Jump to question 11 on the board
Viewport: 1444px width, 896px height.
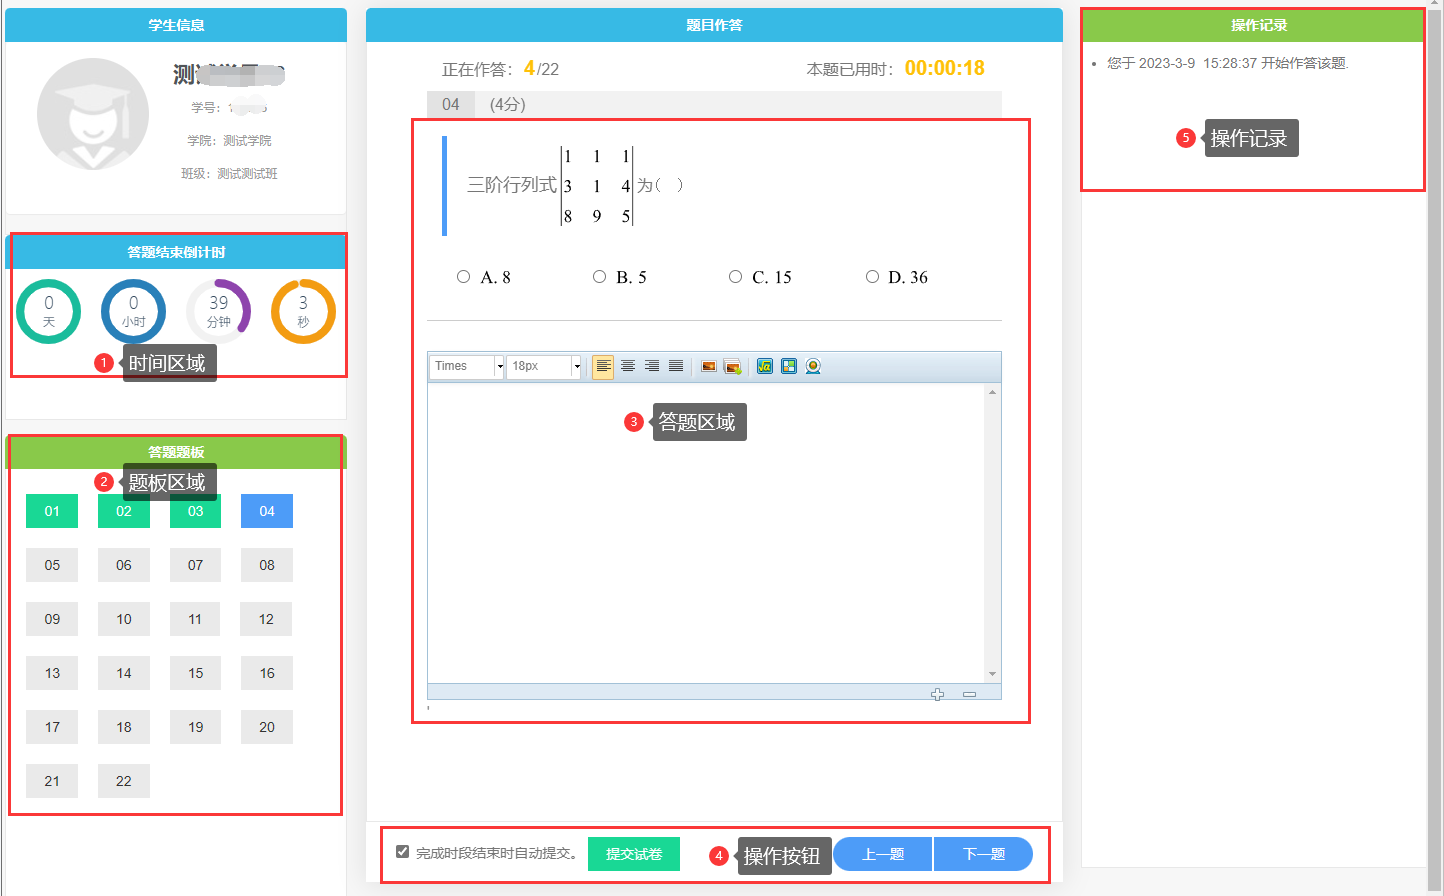point(195,619)
